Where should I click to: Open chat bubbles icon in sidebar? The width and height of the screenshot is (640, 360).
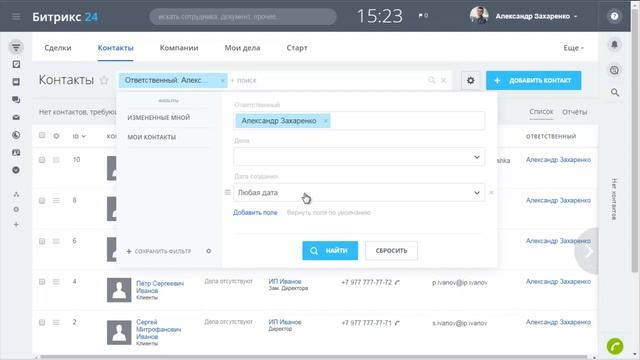click(16, 100)
